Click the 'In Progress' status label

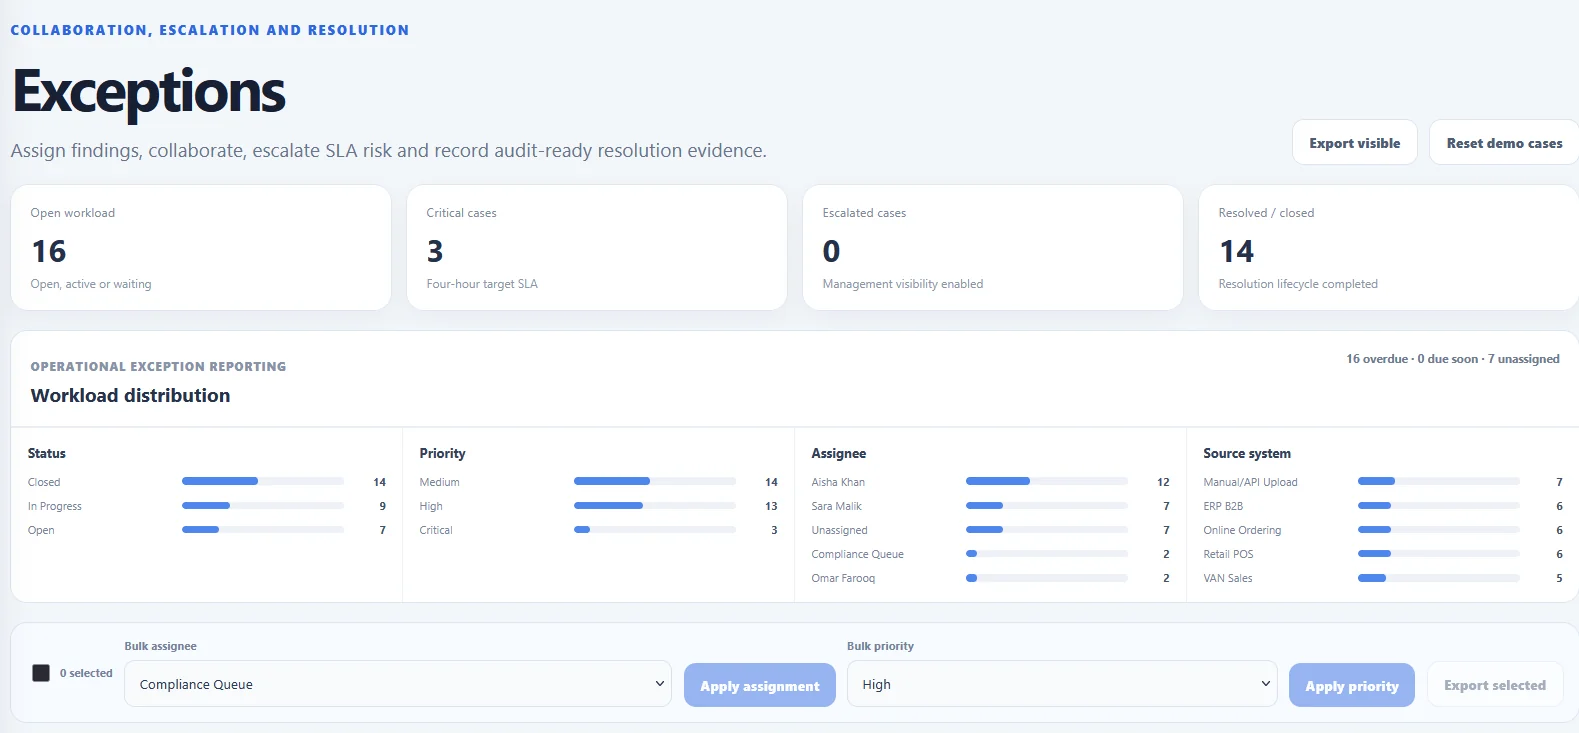pyautogui.click(x=55, y=506)
